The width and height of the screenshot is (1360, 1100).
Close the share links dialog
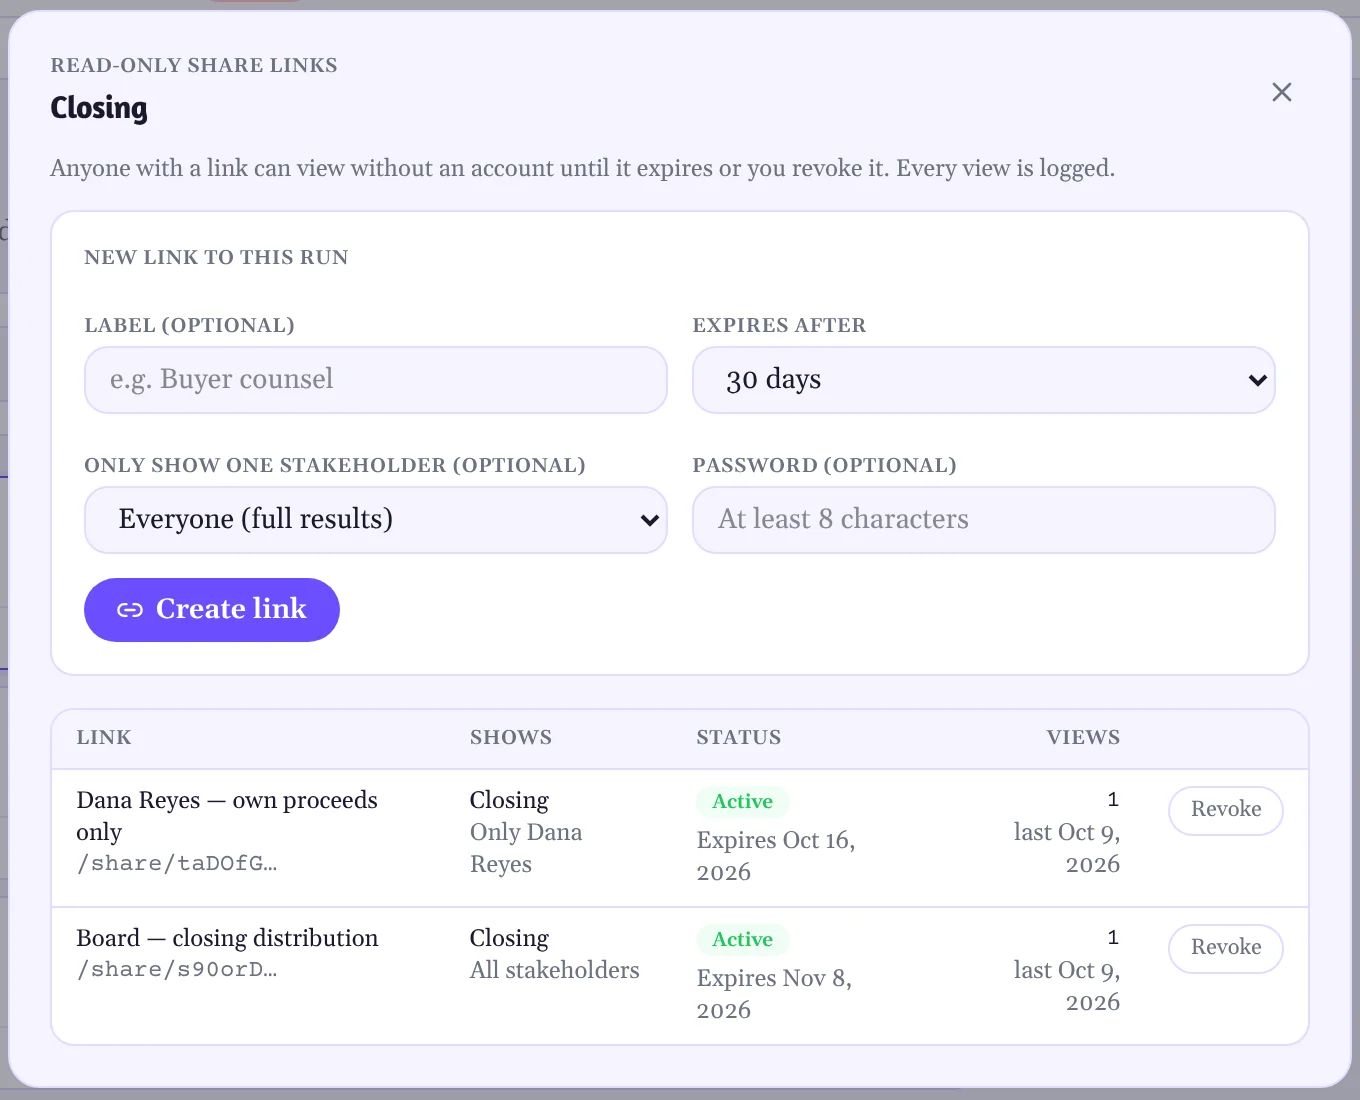pos(1281,92)
